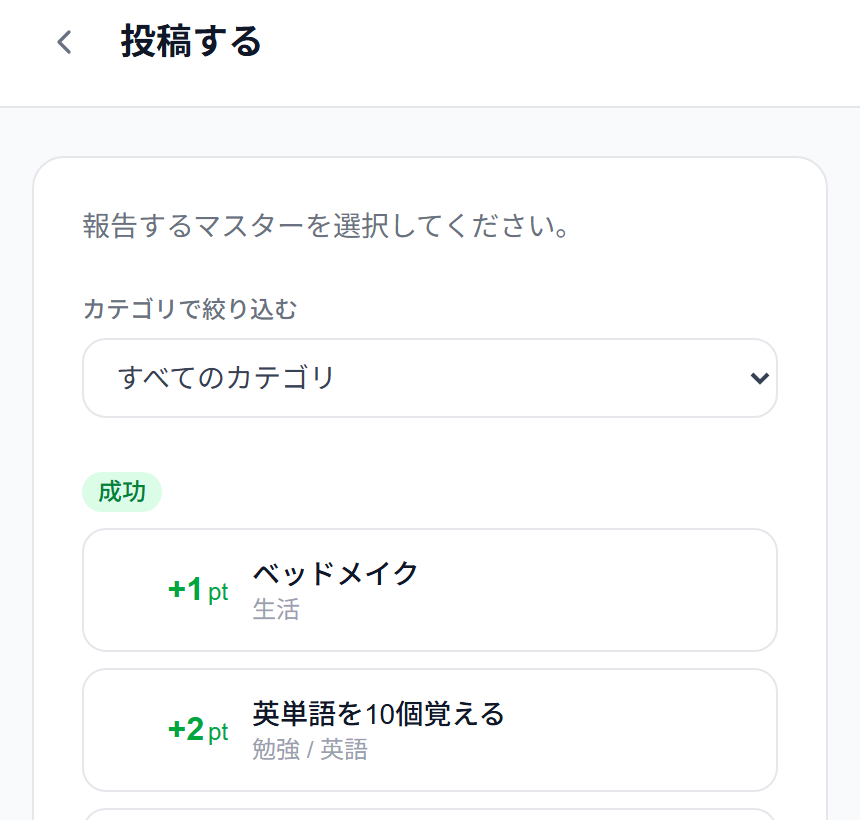Tap the +2 pt point indicator
Screen dimensions: 860x820
(x=199, y=730)
